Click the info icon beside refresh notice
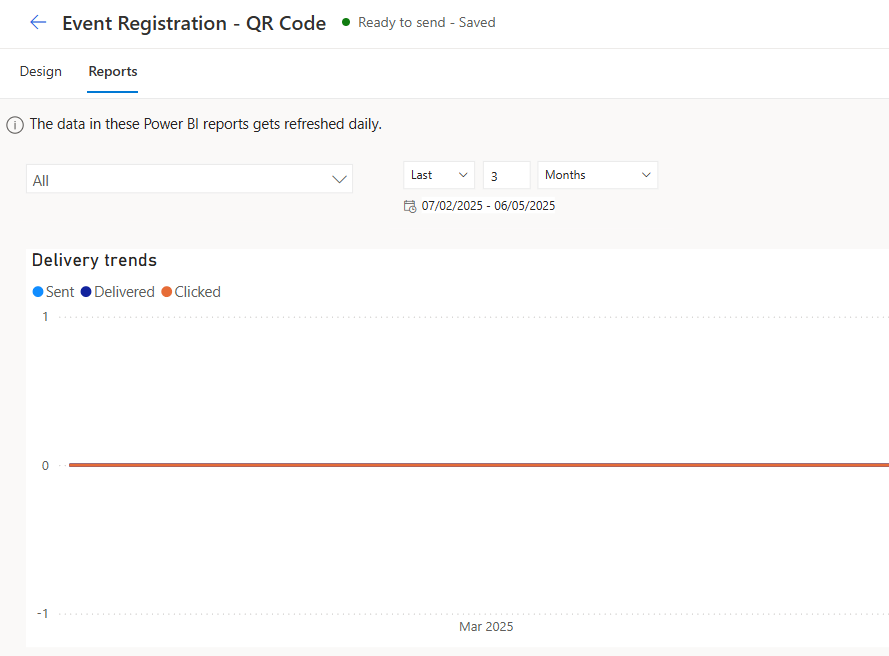Viewport: 889px width, 656px height. [15, 125]
